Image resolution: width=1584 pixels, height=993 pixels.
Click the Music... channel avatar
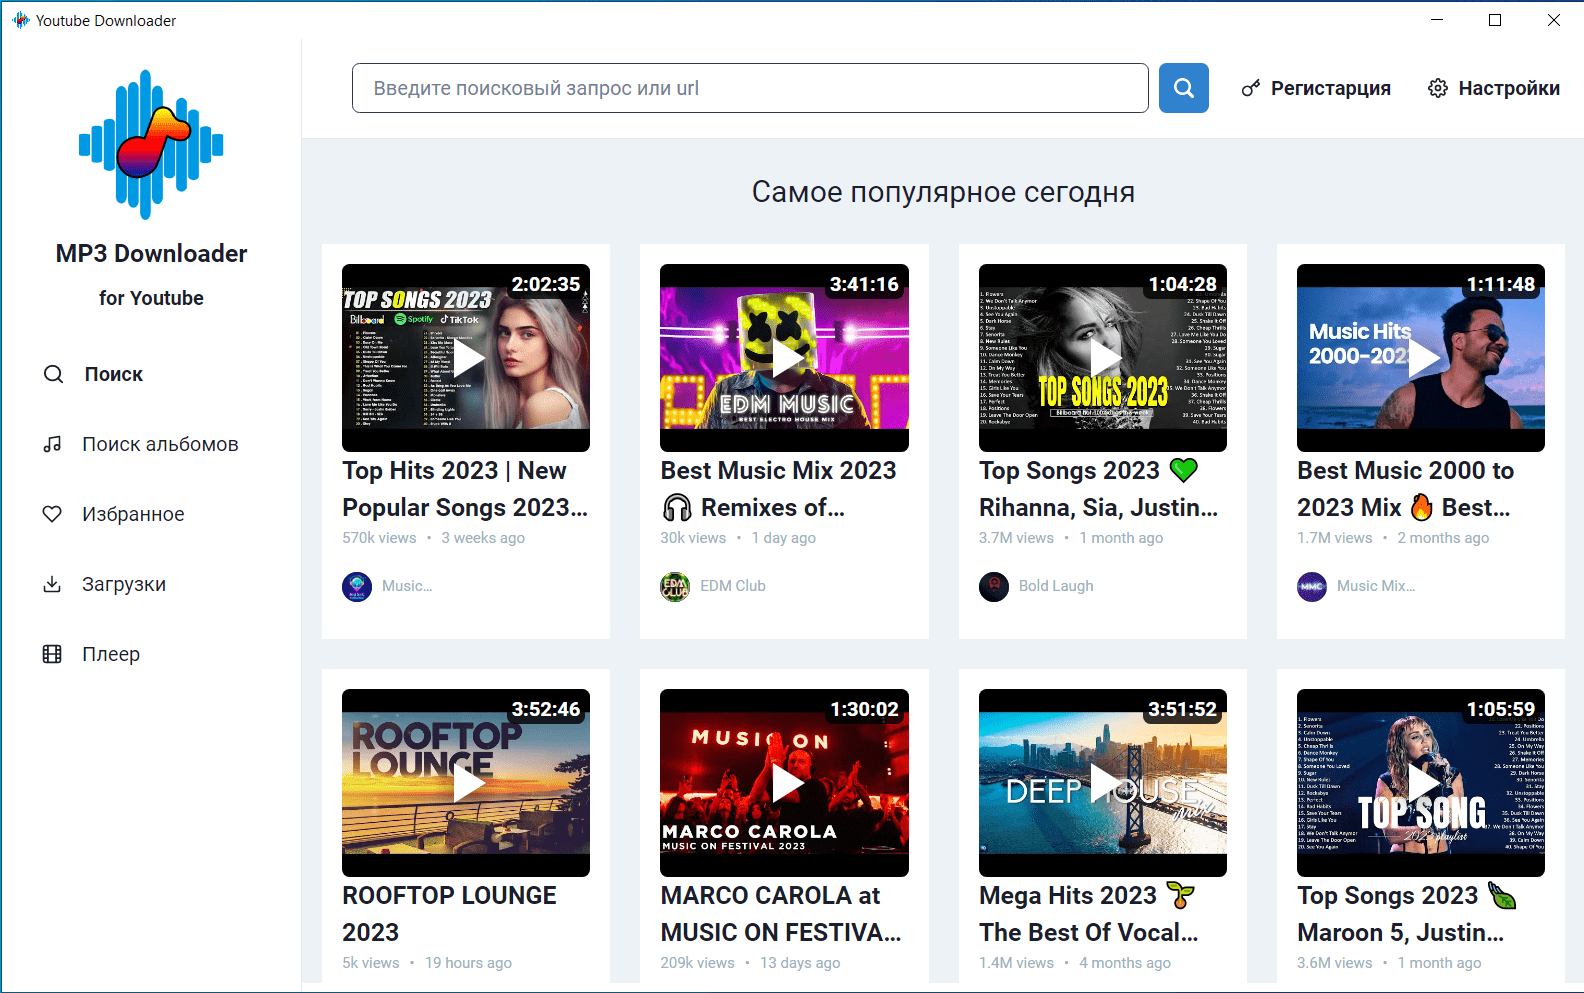(357, 586)
